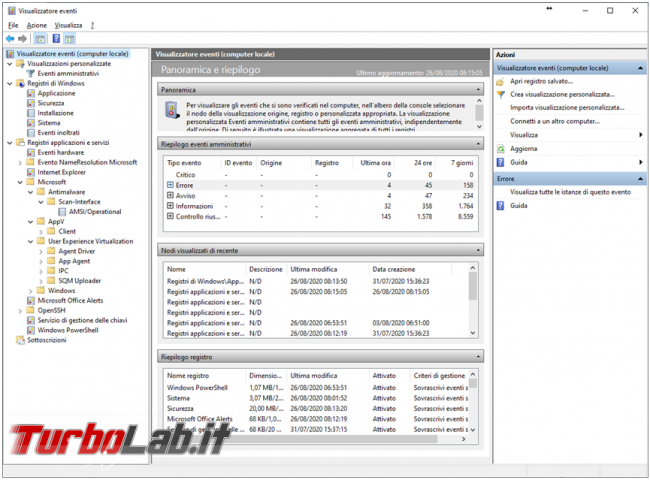This screenshot has width=650, height=480.
Task: Expand the Informazioni row in summary table
Action: pos(170,206)
